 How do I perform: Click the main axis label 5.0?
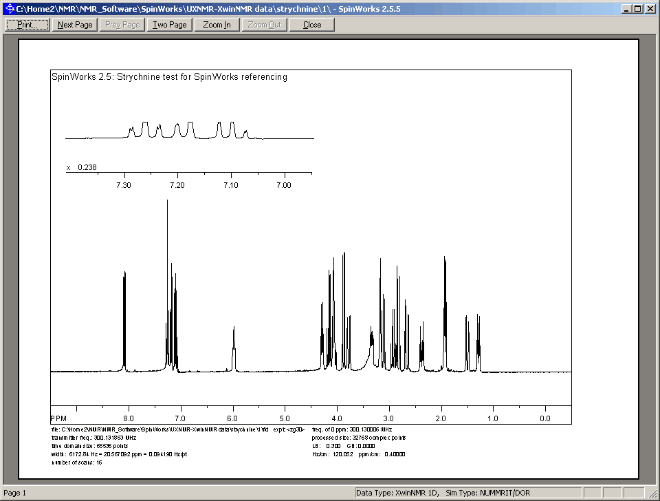(x=285, y=418)
